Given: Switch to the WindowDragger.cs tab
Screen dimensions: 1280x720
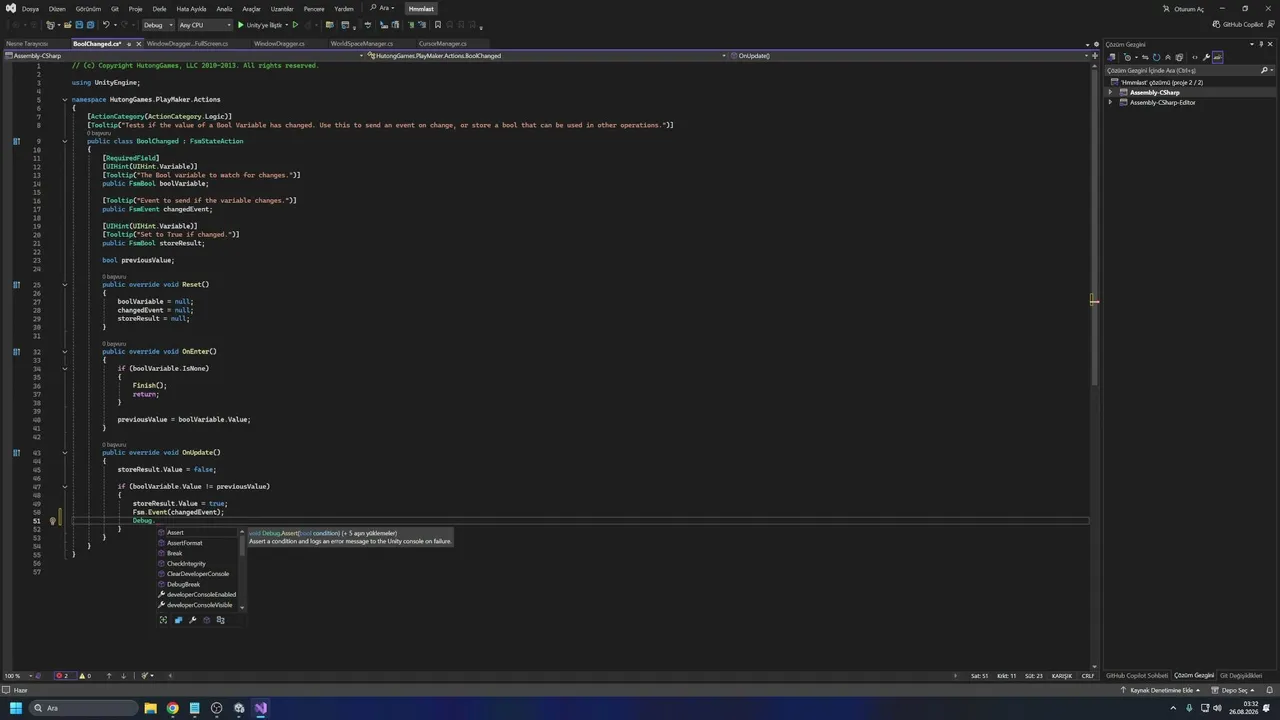Looking at the screenshot, I should click(x=279, y=44).
